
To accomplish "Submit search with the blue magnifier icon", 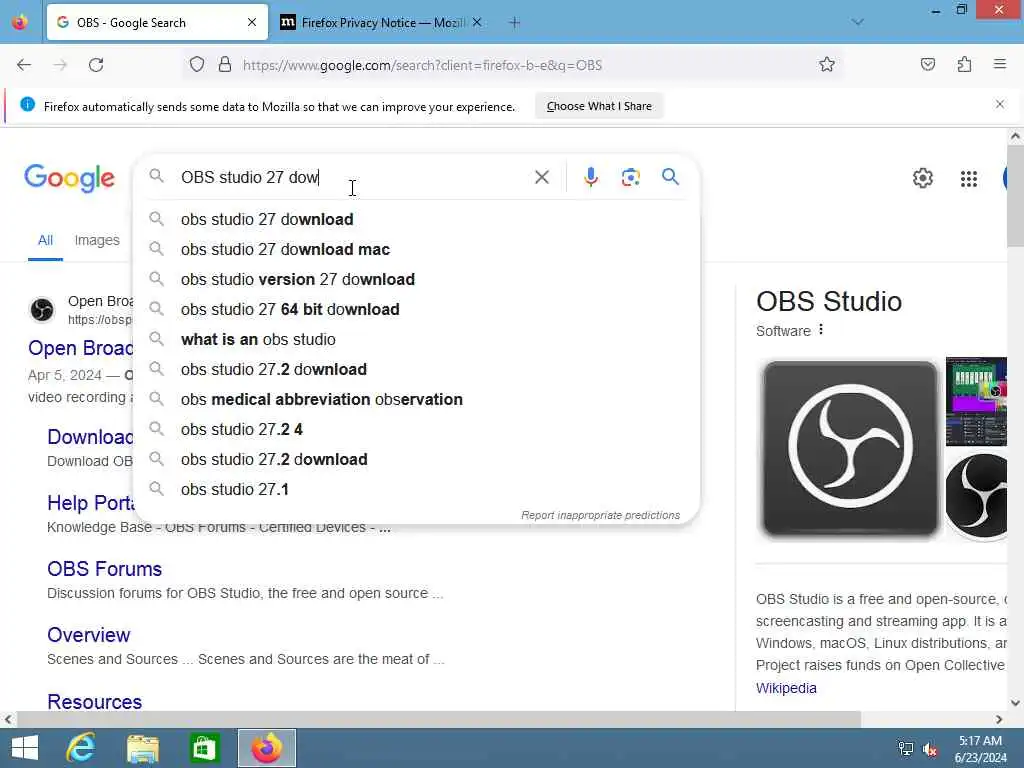I will [x=670, y=176].
